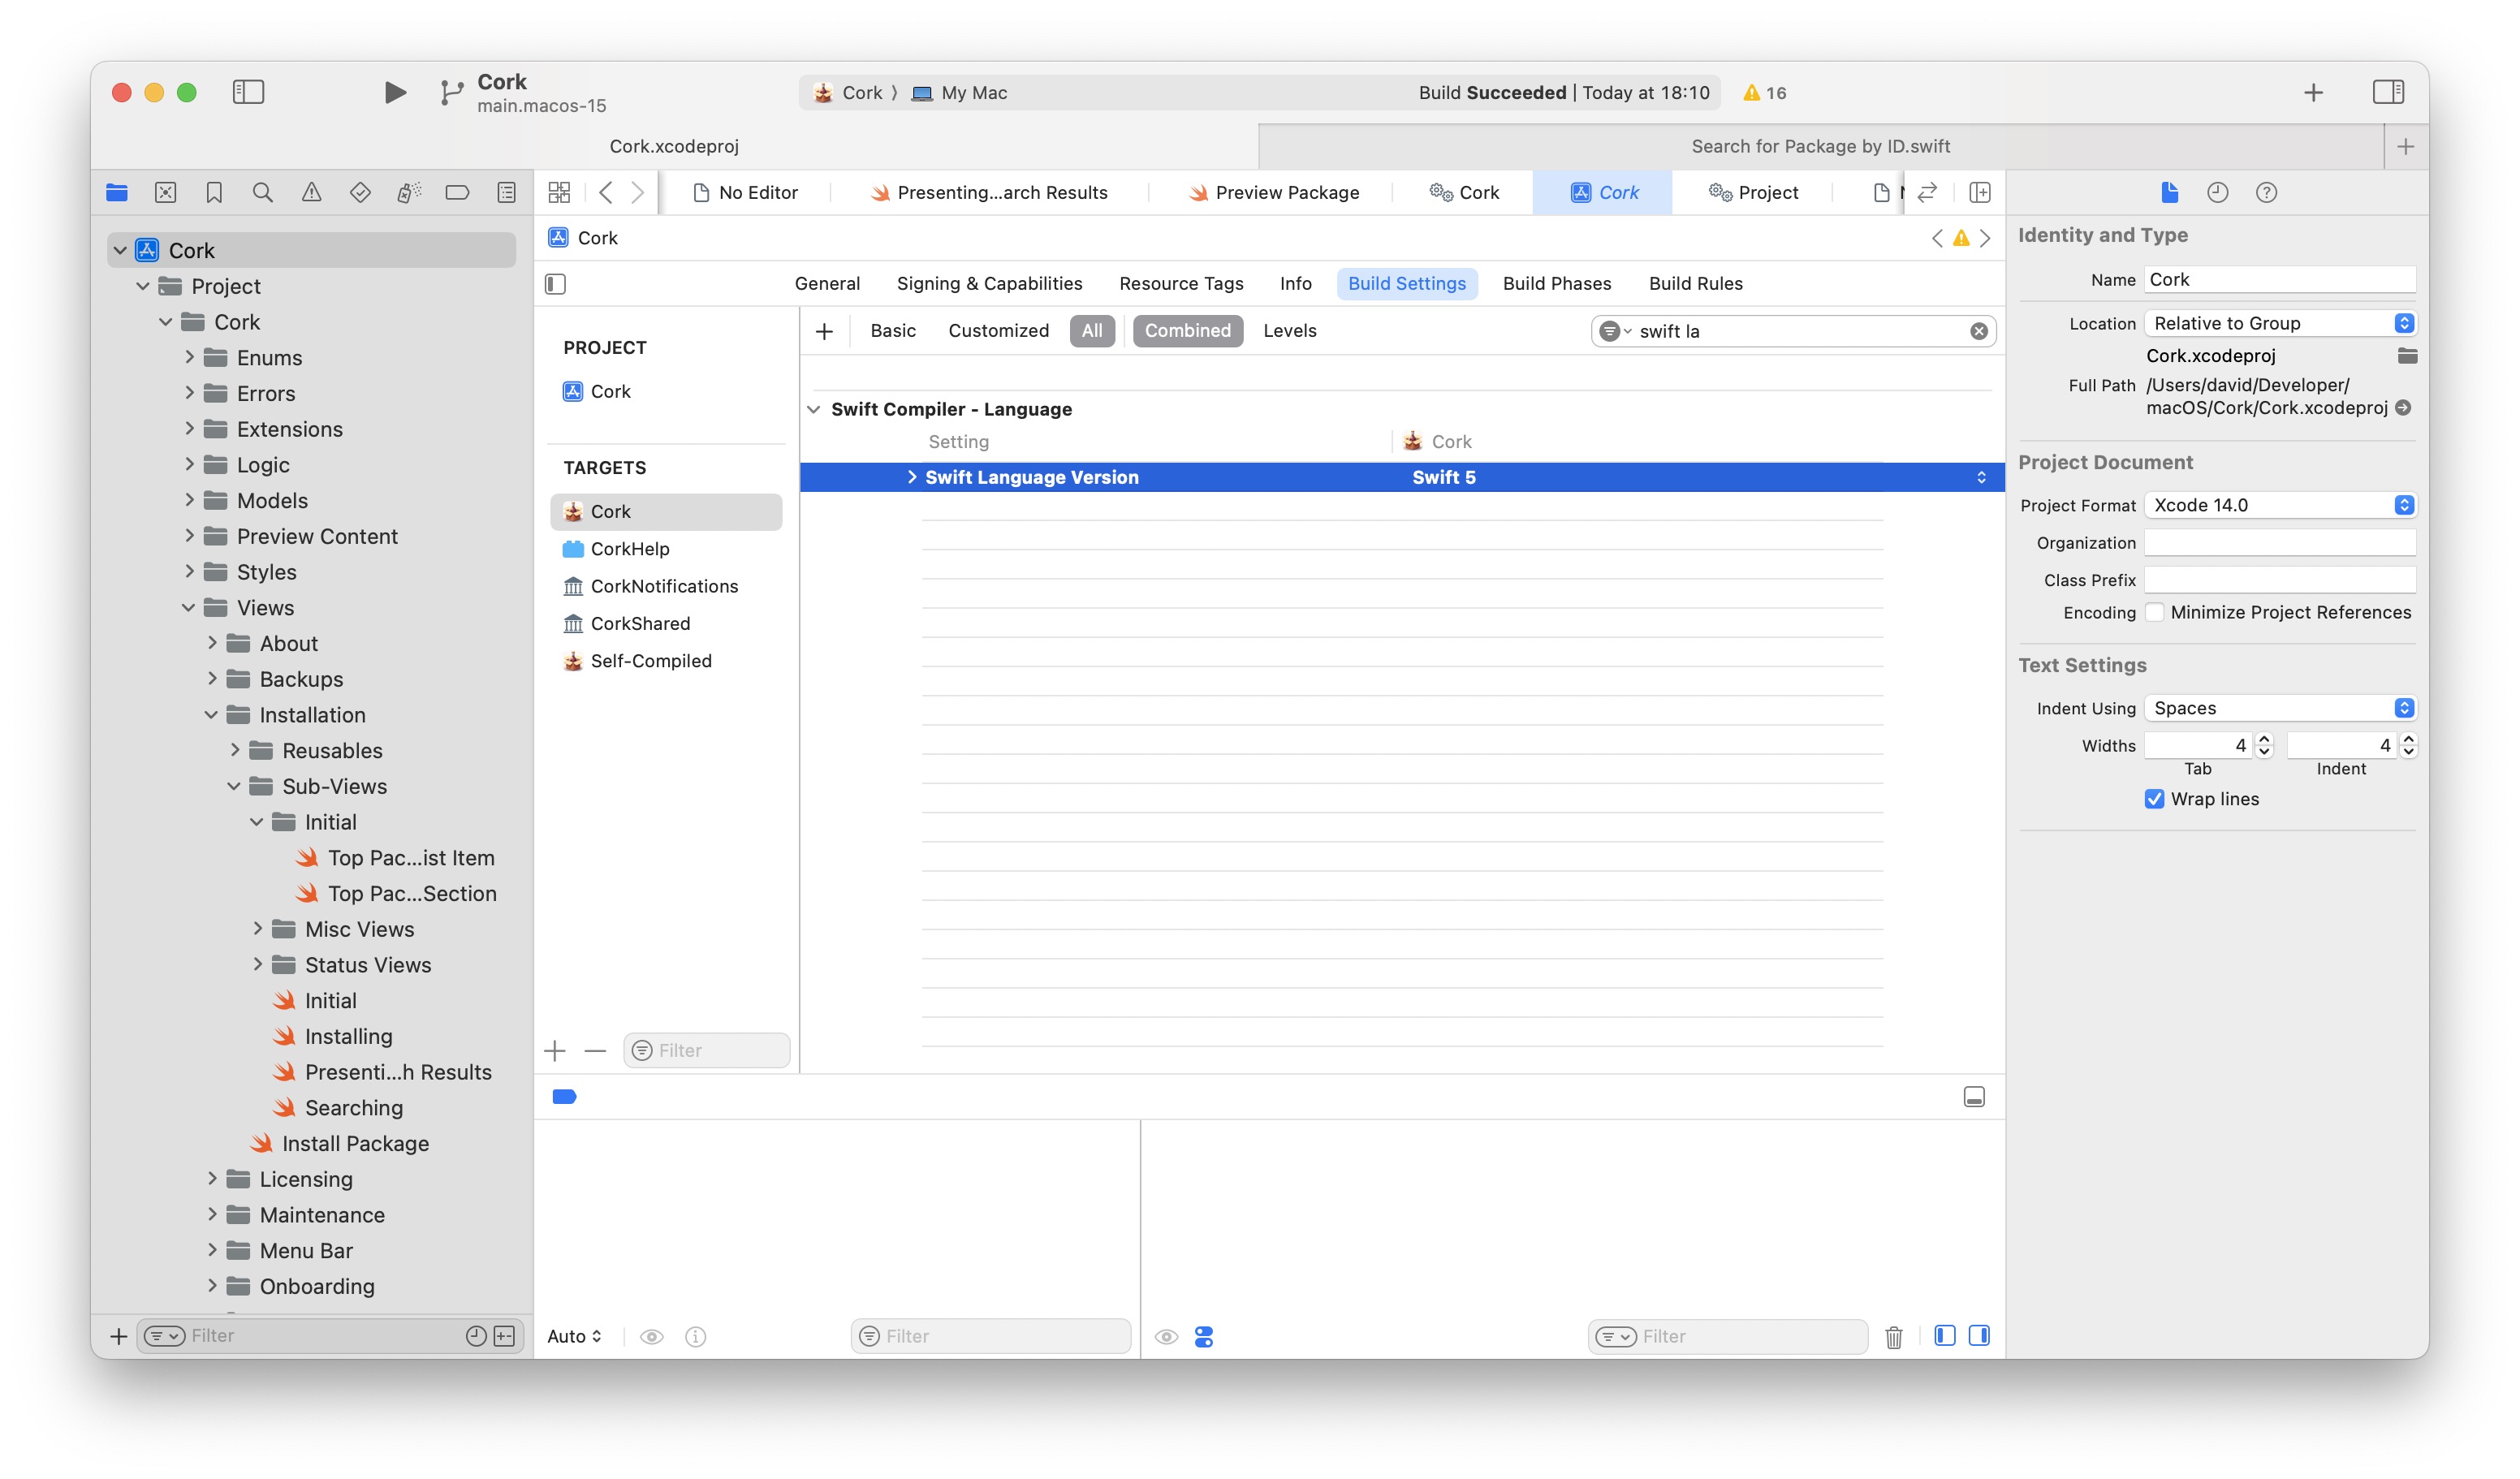This screenshot has height=1479, width=2520.
Task: Clear the 'swift la' search field
Action: coord(1978,331)
